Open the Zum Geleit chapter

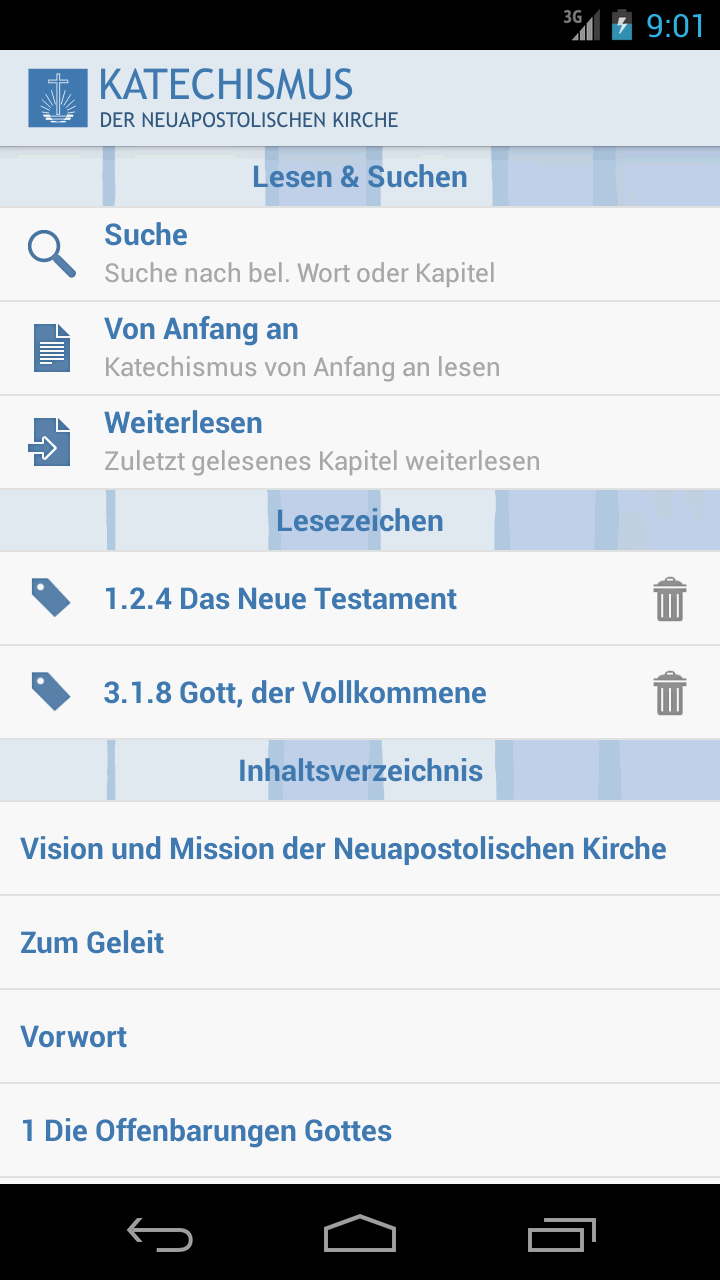[92, 943]
